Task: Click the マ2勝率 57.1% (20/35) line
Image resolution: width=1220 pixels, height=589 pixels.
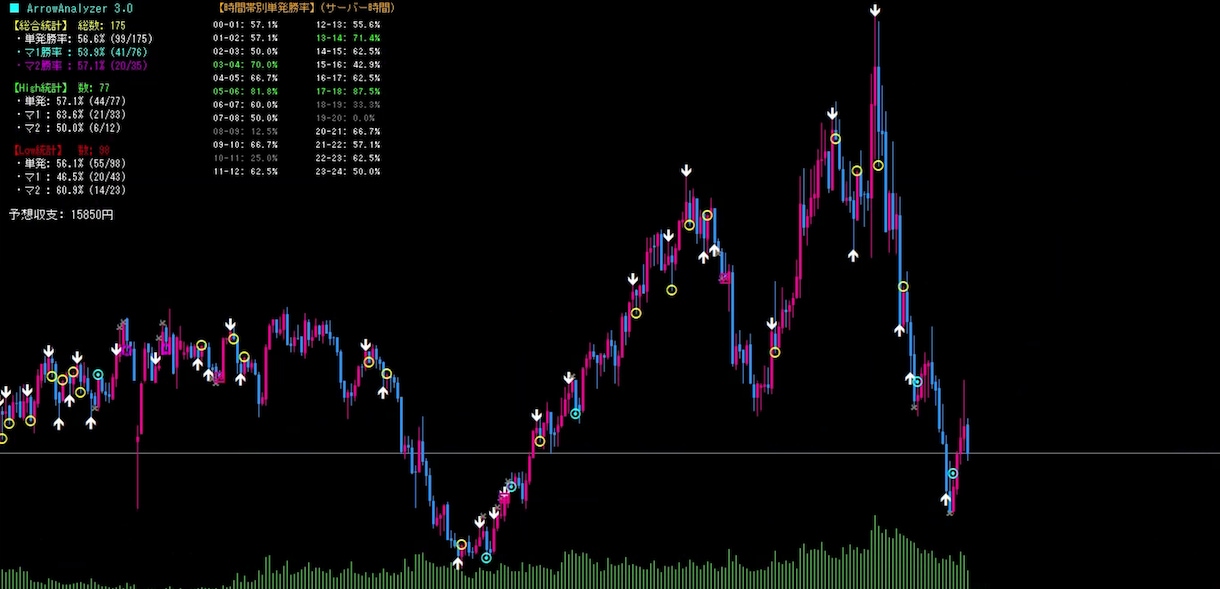Action: click(x=82, y=67)
